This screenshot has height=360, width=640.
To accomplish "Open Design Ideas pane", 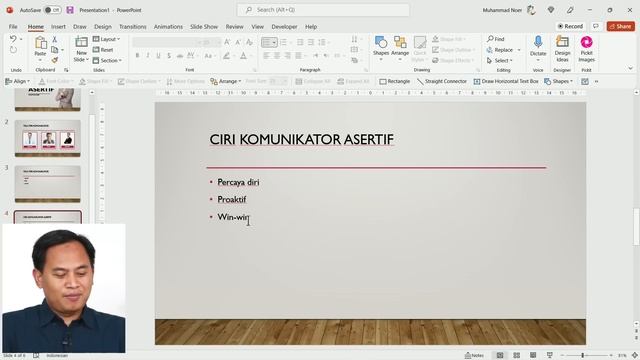I will click(562, 49).
